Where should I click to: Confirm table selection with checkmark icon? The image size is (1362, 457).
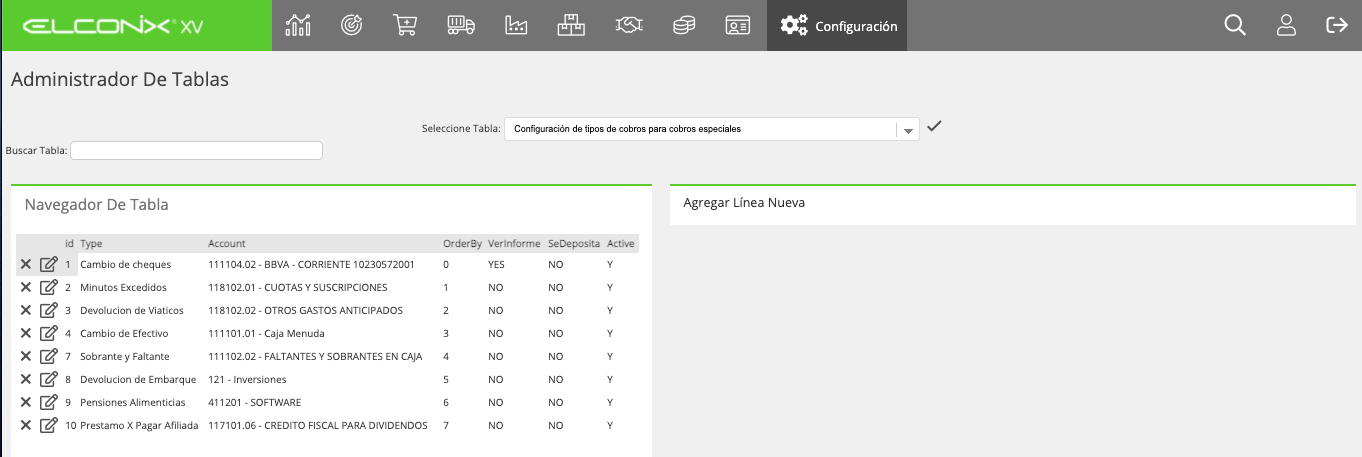point(934,126)
